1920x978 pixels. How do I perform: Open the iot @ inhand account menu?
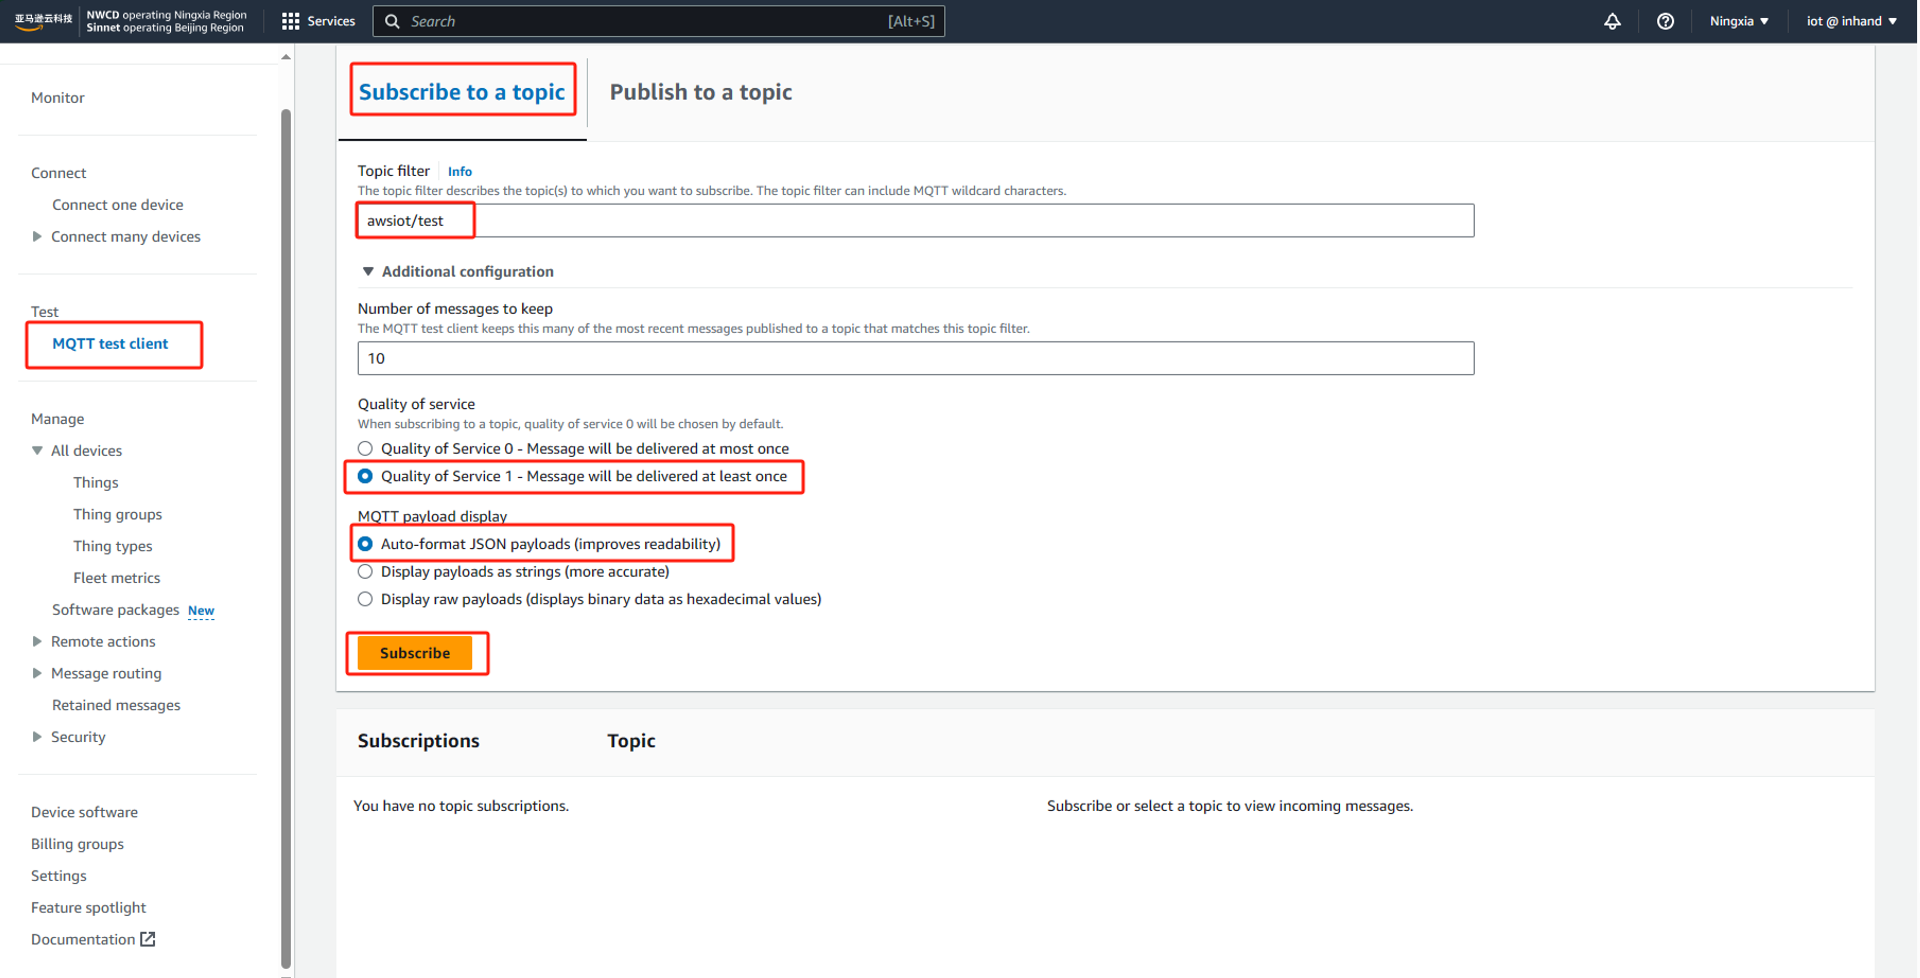(x=1851, y=21)
